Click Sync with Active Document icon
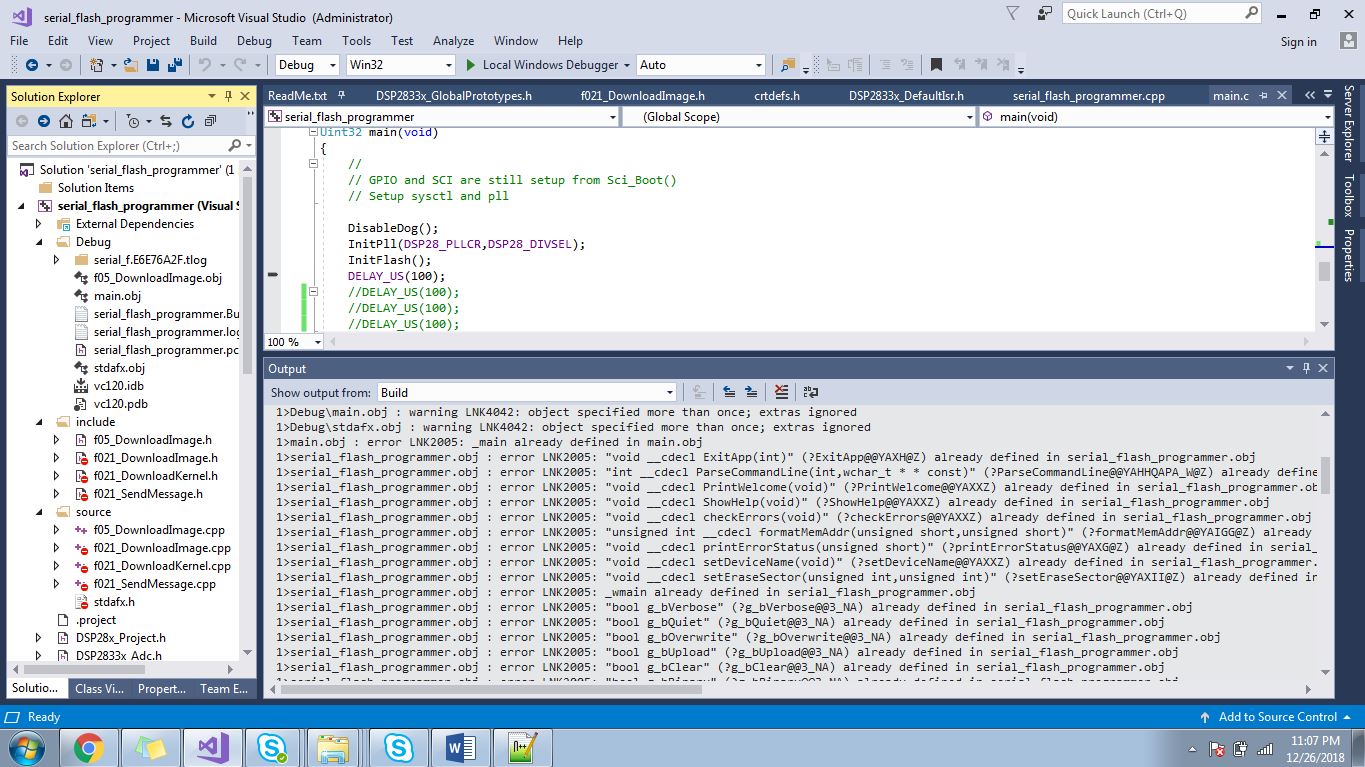 coord(166,121)
